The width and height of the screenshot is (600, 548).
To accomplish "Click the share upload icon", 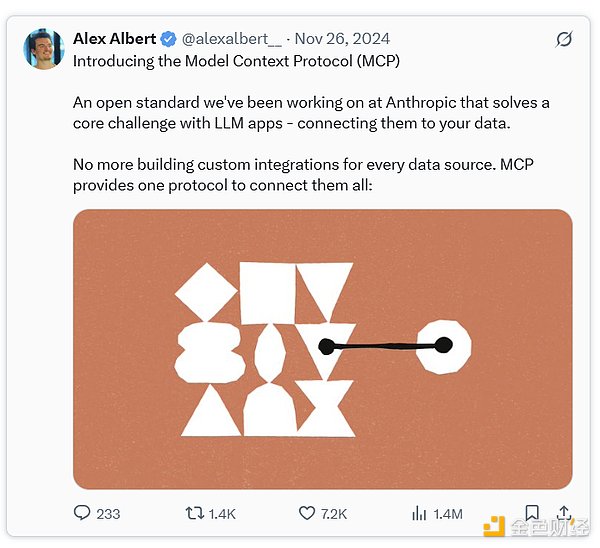I will pos(564,512).
